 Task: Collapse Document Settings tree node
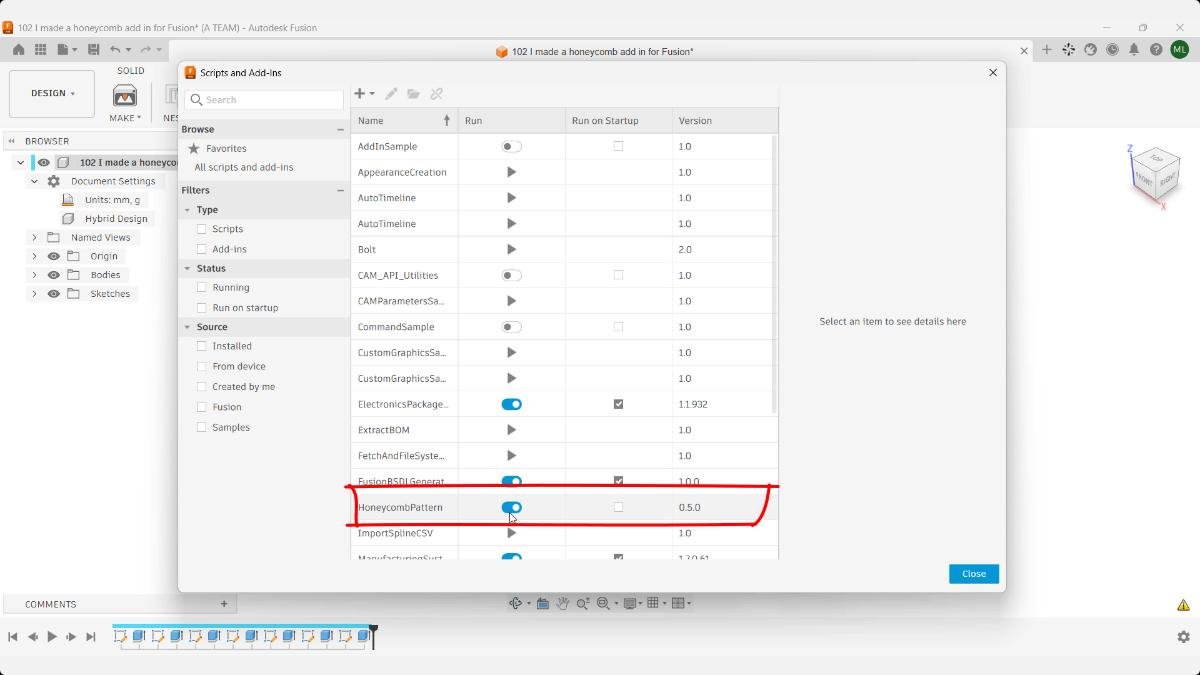[34, 181]
